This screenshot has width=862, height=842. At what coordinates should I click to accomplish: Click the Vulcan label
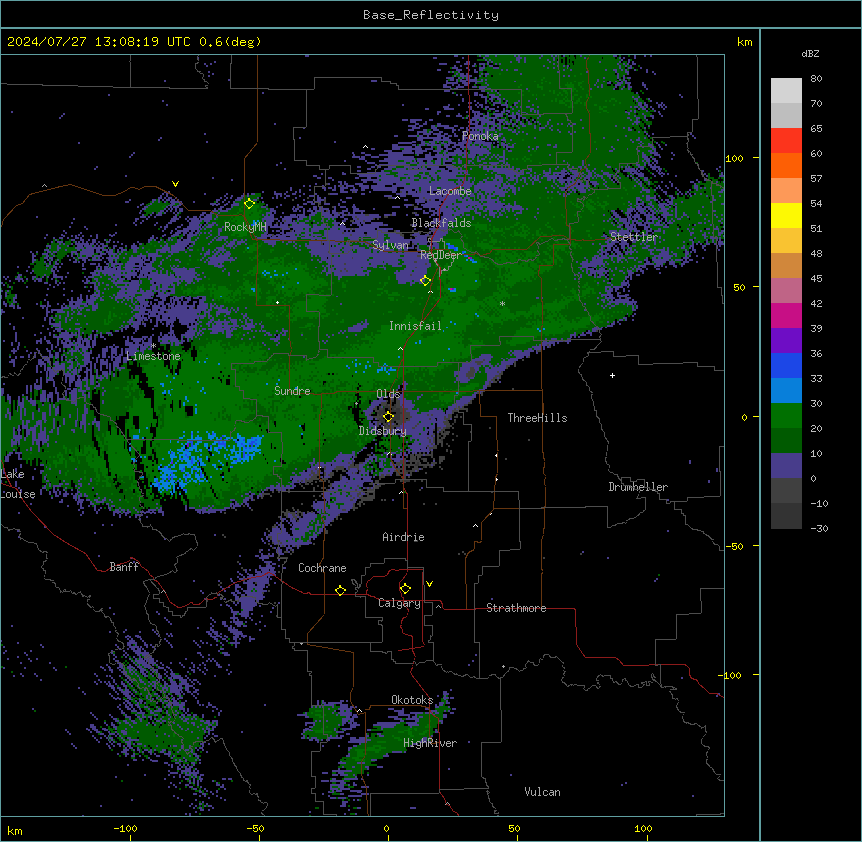coord(542,792)
